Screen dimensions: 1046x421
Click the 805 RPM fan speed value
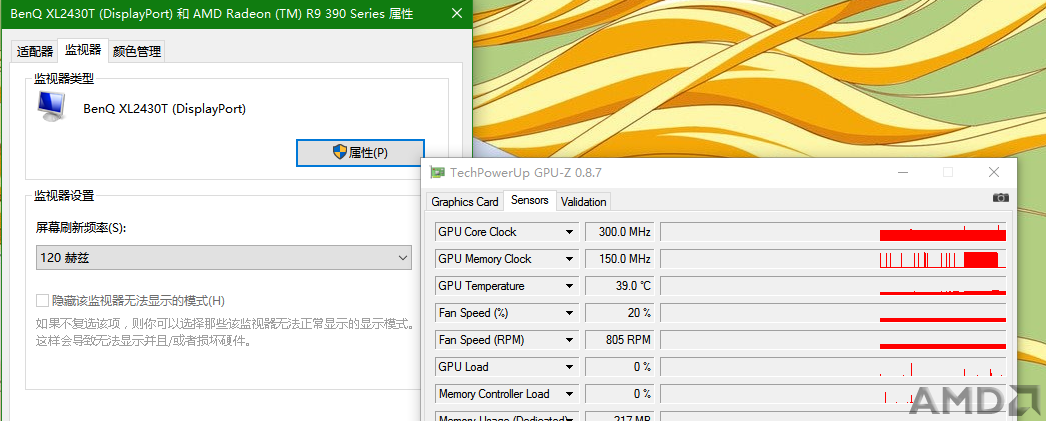620,340
